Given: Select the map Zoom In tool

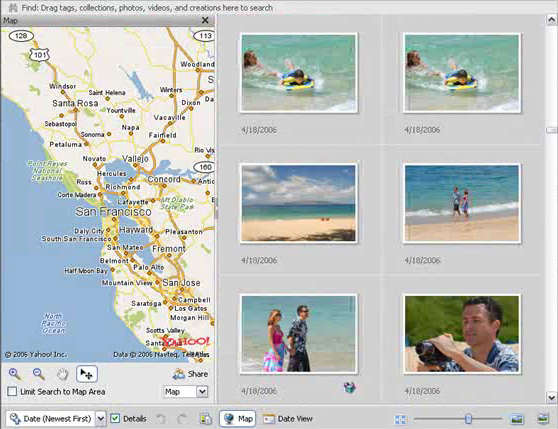Looking at the screenshot, I should (14, 374).
